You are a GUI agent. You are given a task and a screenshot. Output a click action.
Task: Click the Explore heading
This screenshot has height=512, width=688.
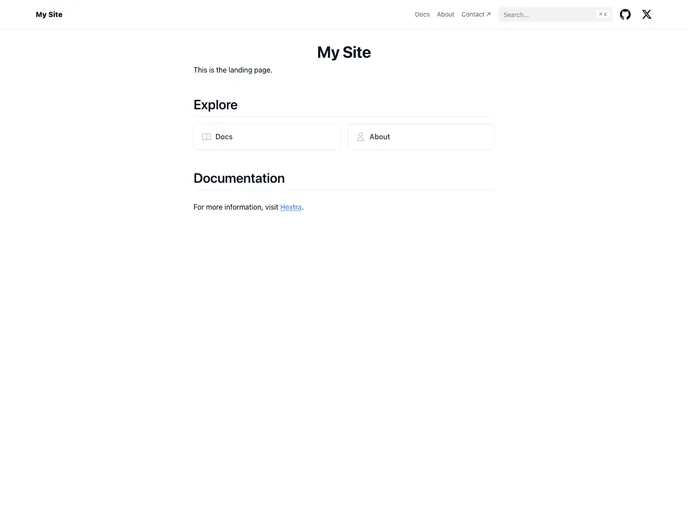215,105
